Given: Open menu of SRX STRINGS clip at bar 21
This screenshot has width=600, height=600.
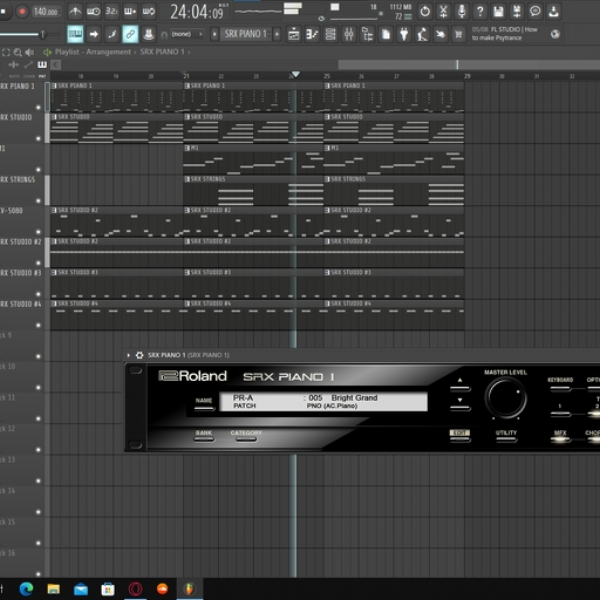Looking at the screenshot, I should pos(187,179).
